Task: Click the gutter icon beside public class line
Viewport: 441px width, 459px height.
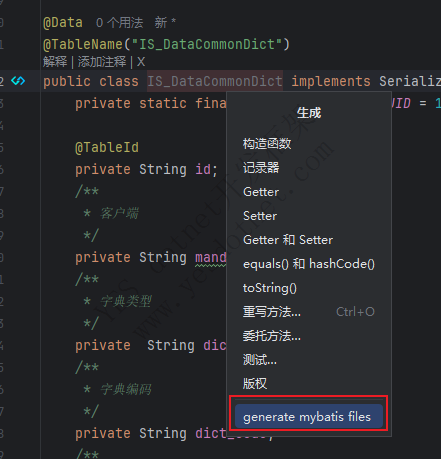Action: pyautogui.click(x=18, y=81)
